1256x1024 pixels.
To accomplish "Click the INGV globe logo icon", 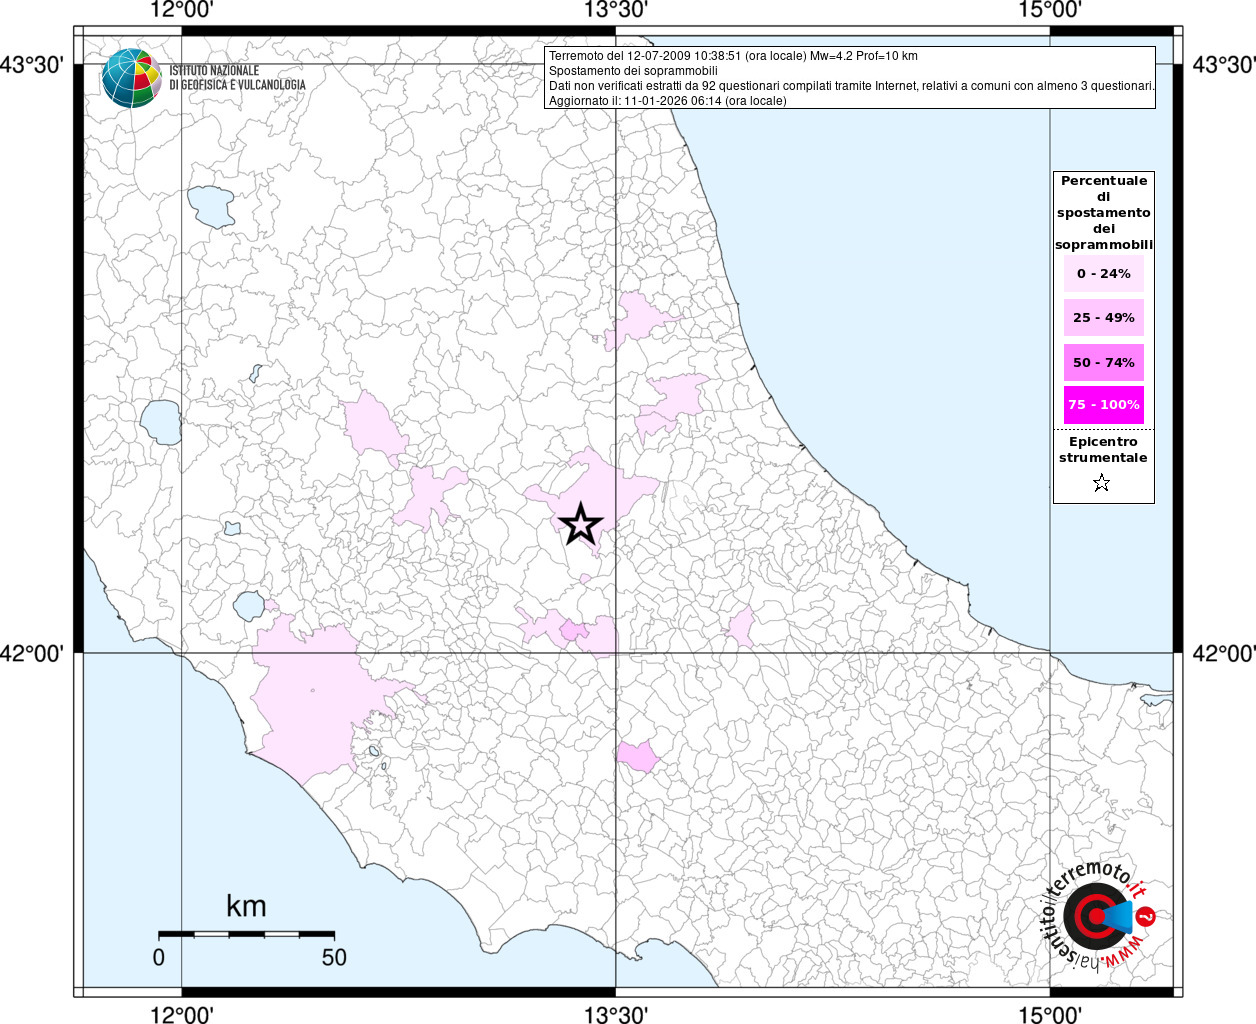I will point(131,78).
